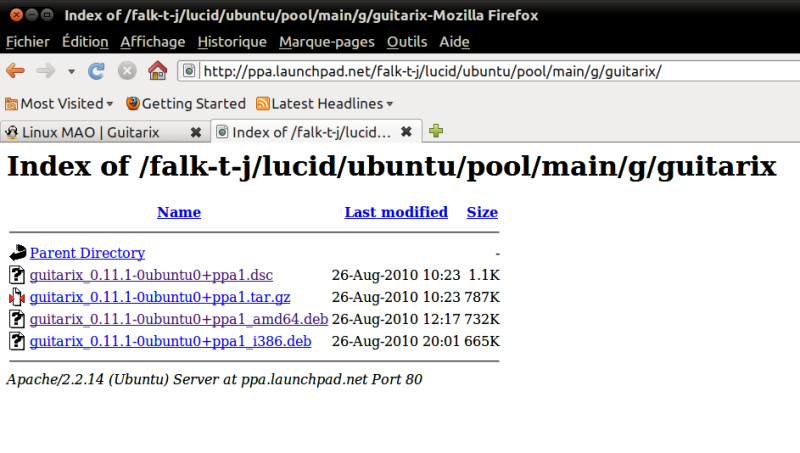
Task: Click the page heading Index of /falk-t-j
Action: pos(392,166)
